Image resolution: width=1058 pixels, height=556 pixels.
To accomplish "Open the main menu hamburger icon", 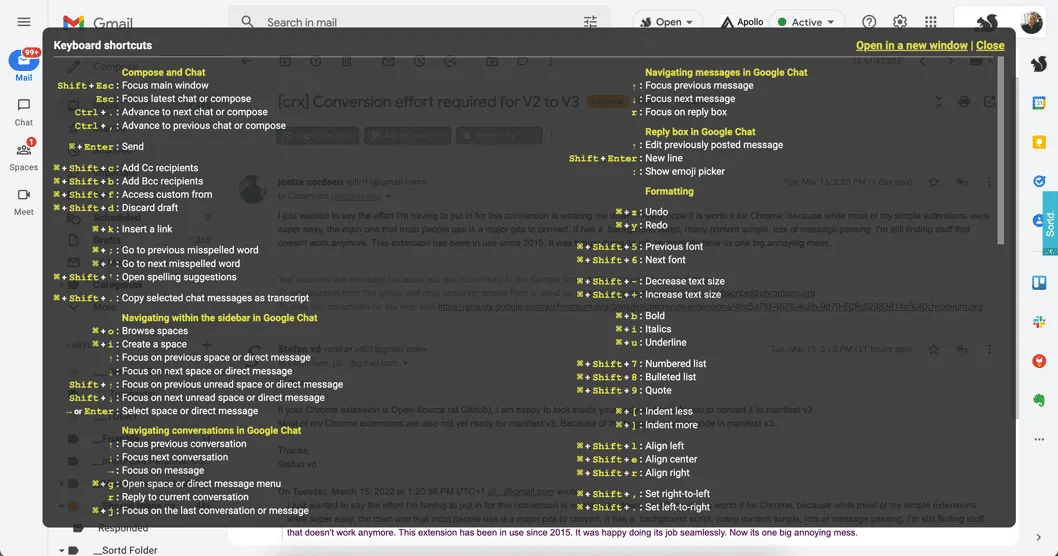I will point(24,22).
